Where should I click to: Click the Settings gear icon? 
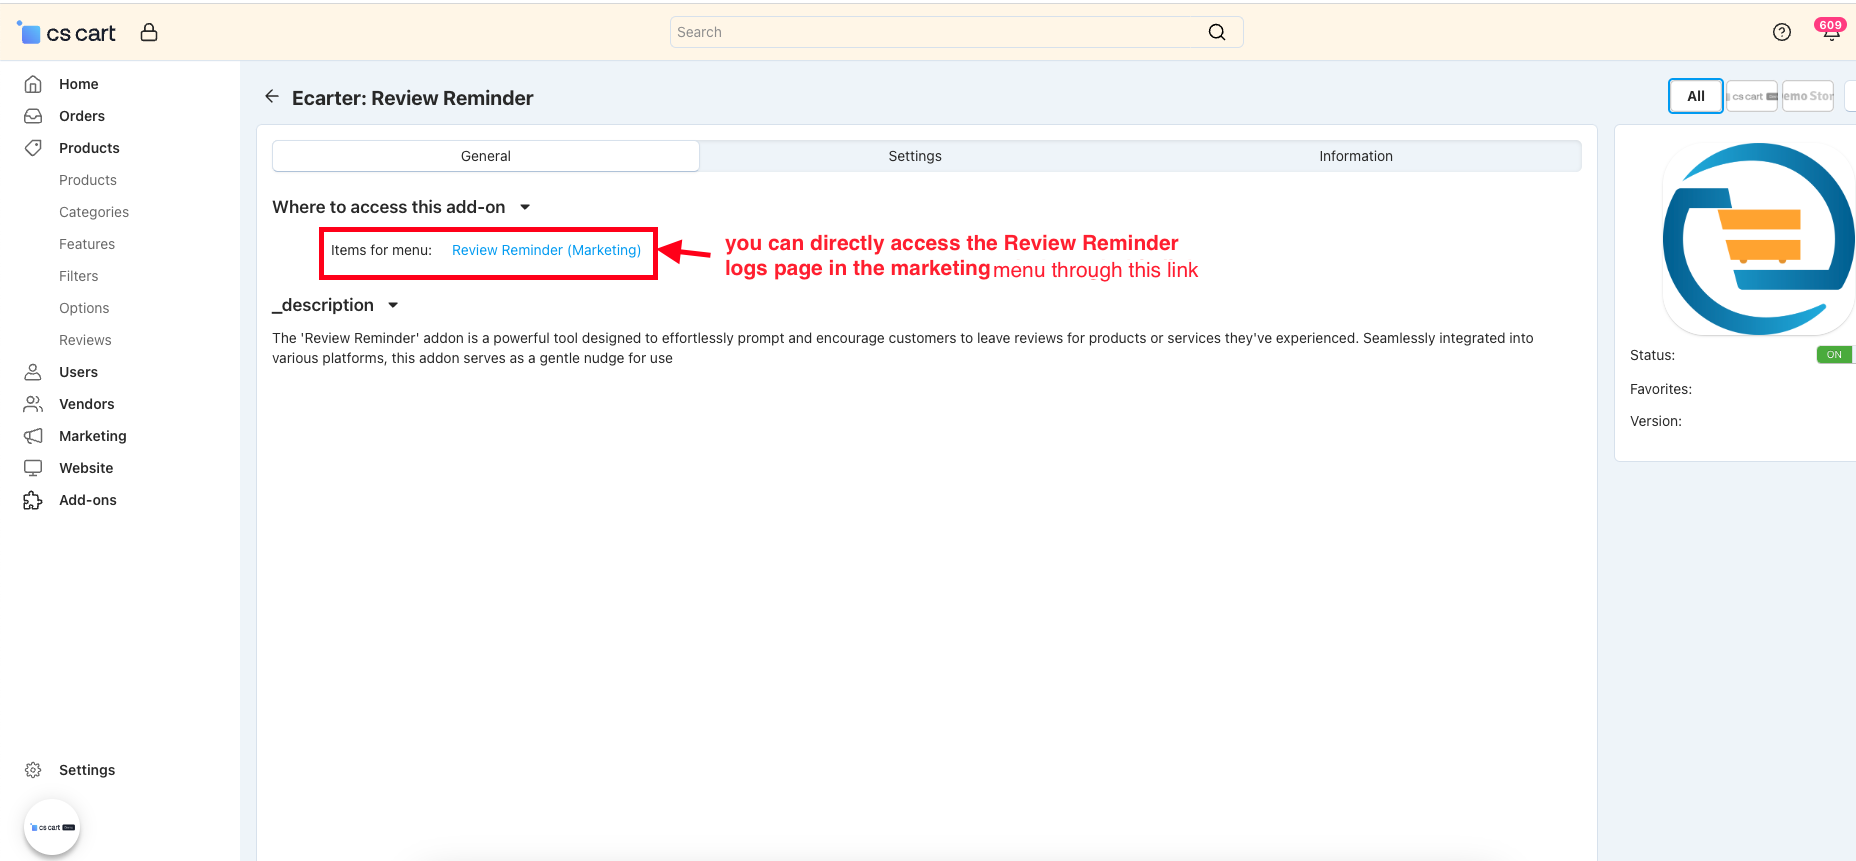point(33,770)
